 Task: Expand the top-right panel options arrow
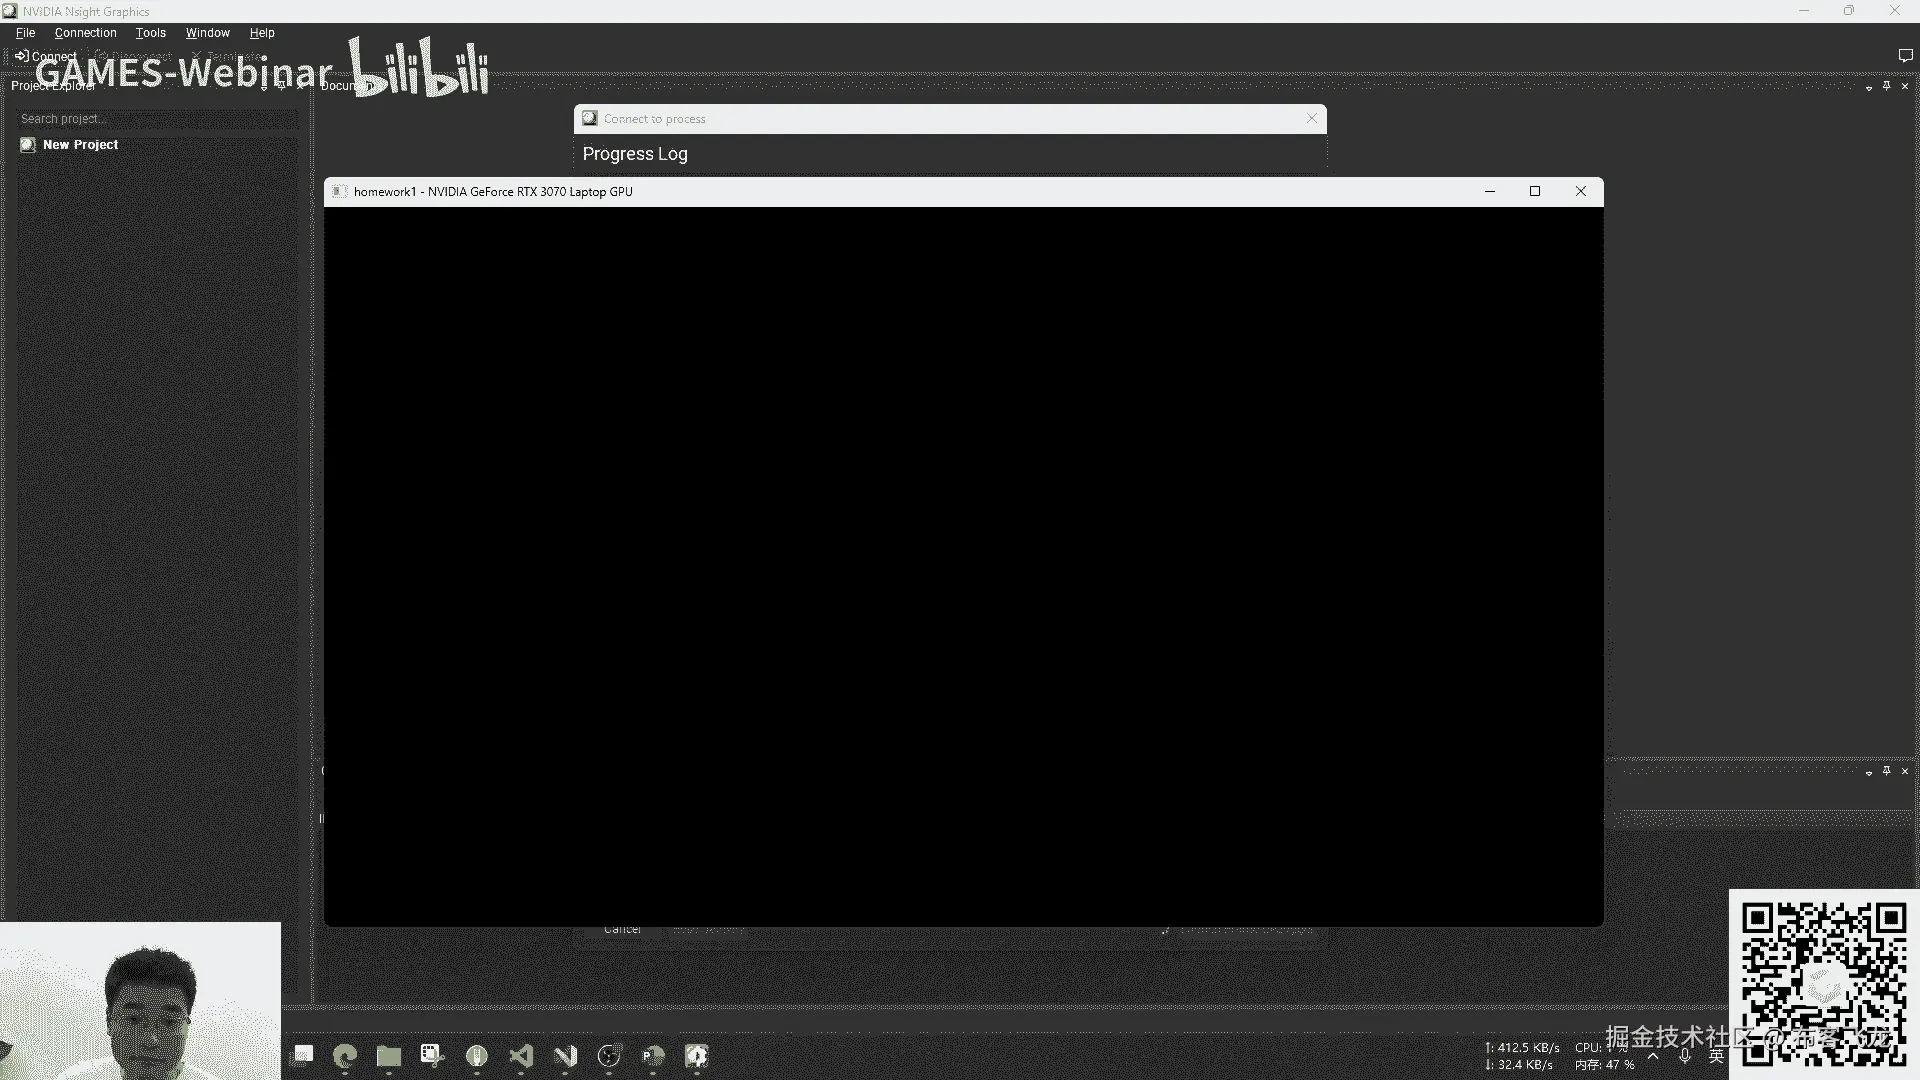[x=1868, y=88]
